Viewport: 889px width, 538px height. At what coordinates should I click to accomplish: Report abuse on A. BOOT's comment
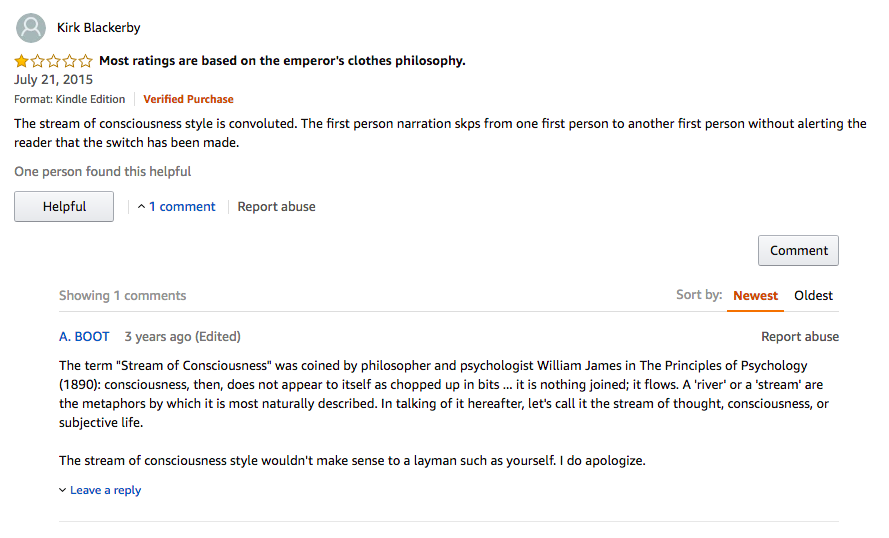coord(799,337)
